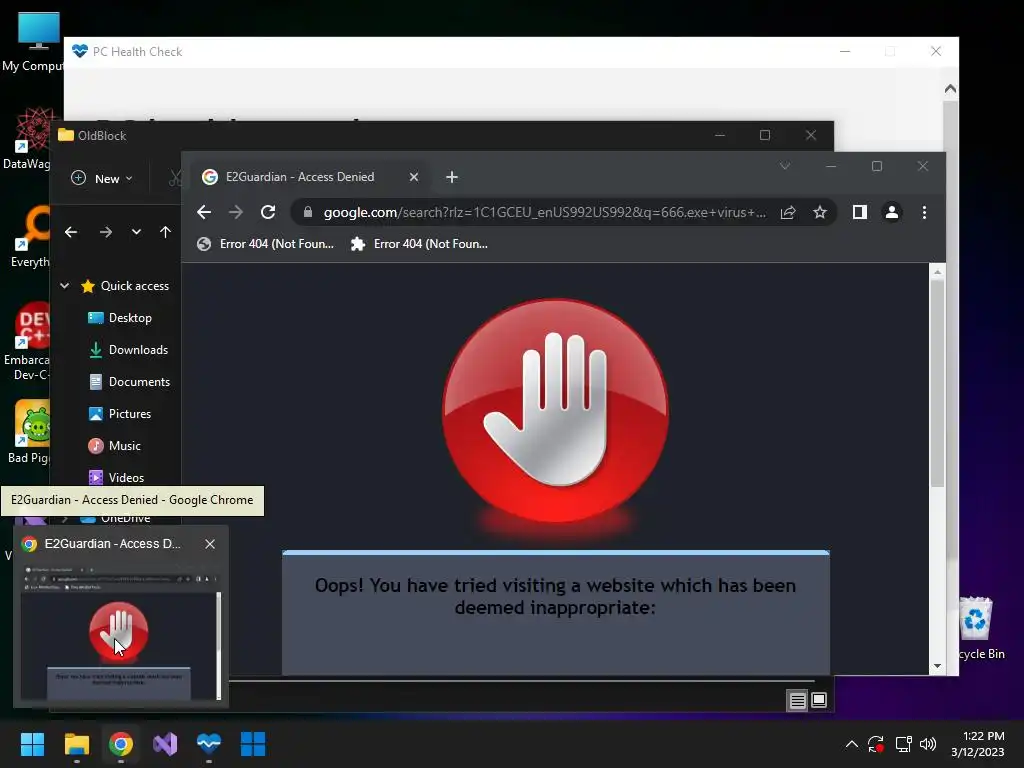Go back in Chrome browser

click(204, 212)
